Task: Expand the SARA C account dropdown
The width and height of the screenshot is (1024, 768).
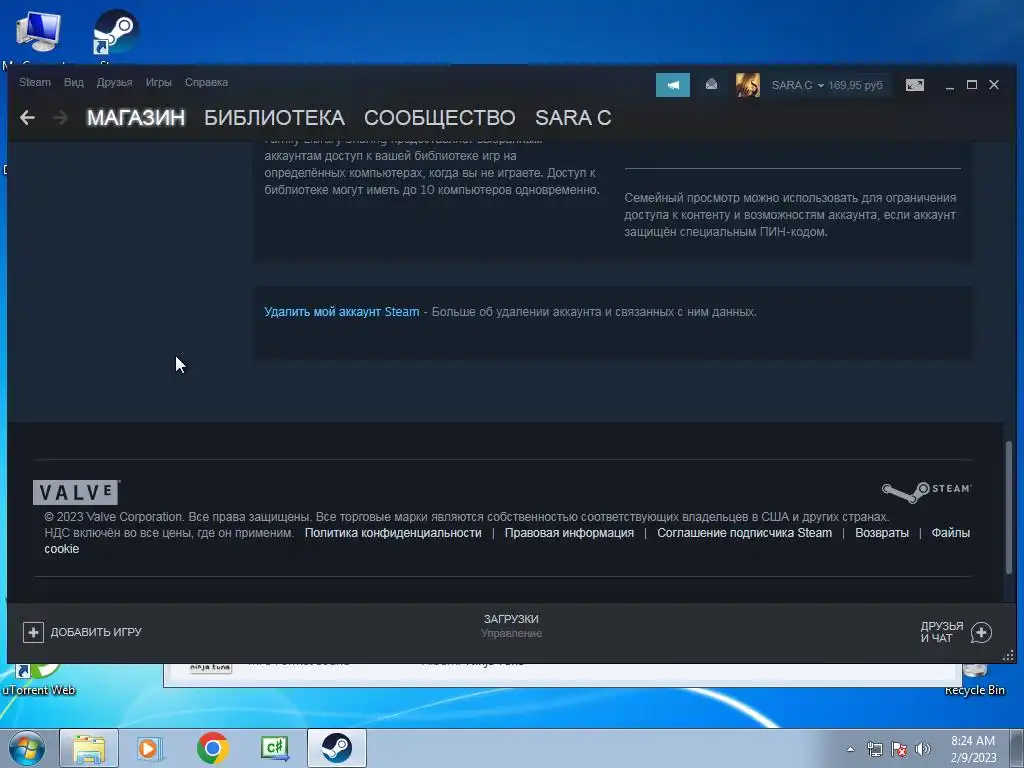Action: pyautogui.click(x=797, y=85)
